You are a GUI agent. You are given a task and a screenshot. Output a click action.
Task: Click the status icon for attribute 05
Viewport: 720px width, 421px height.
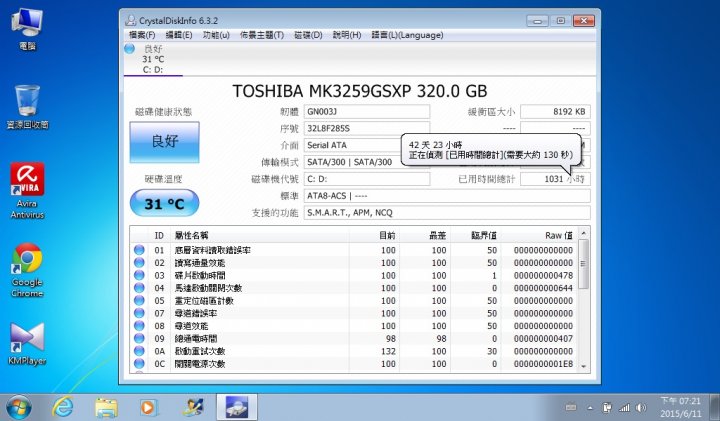point(139,300)
